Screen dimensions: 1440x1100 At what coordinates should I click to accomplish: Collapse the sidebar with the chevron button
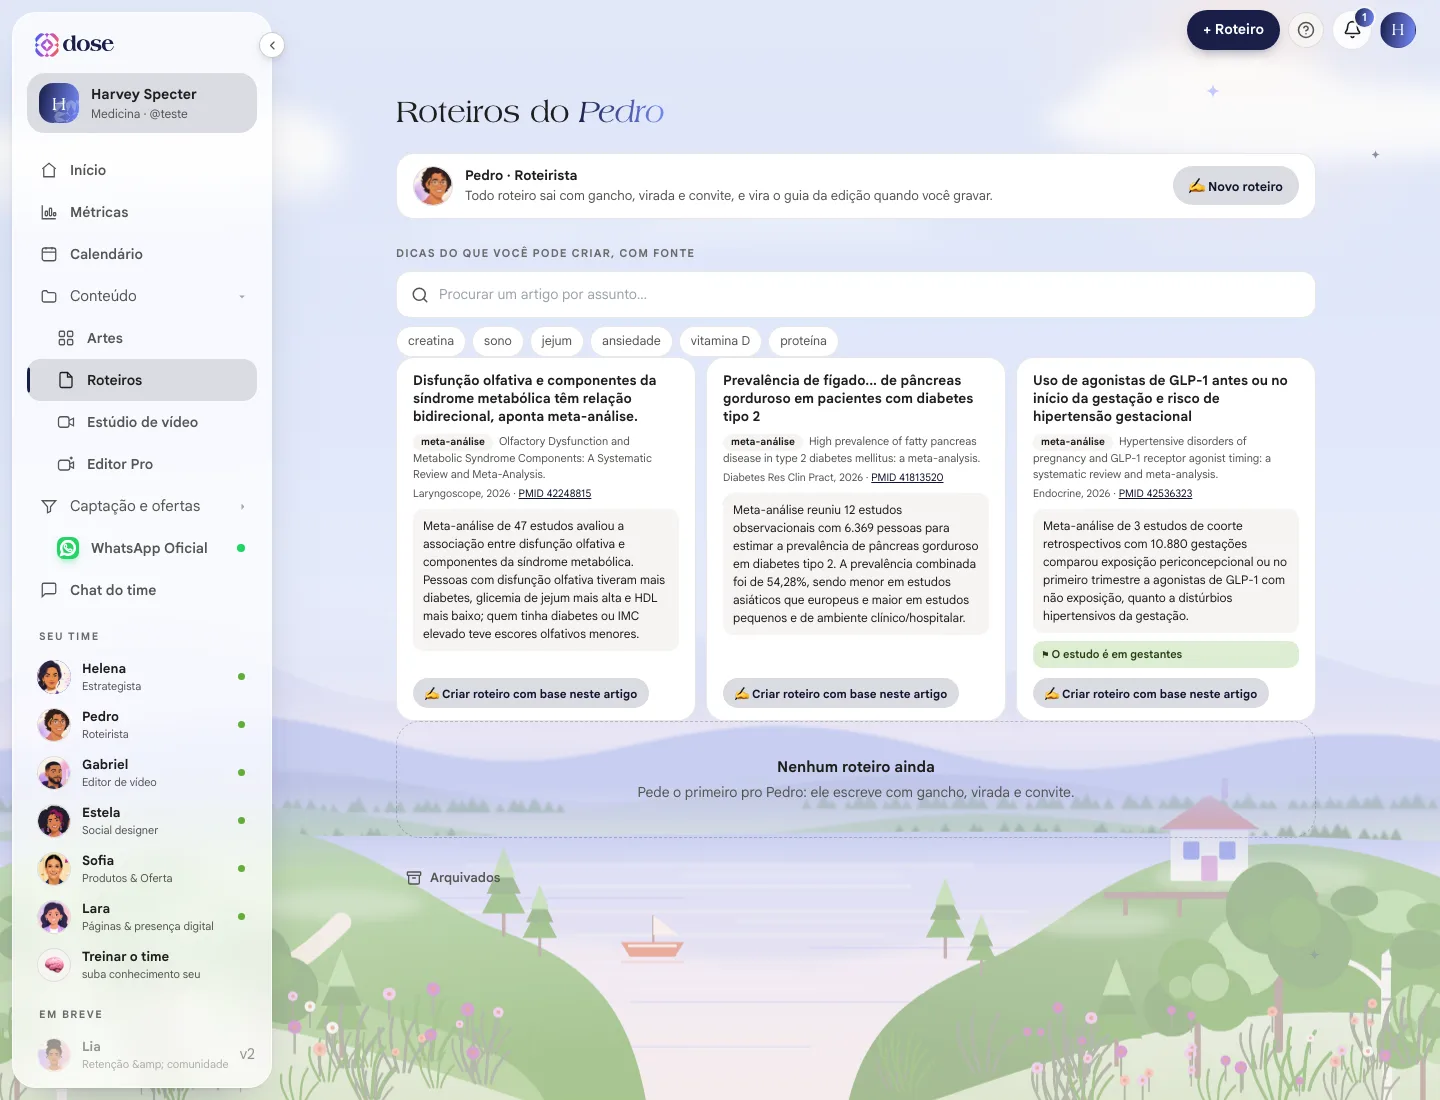pos(272,45)
